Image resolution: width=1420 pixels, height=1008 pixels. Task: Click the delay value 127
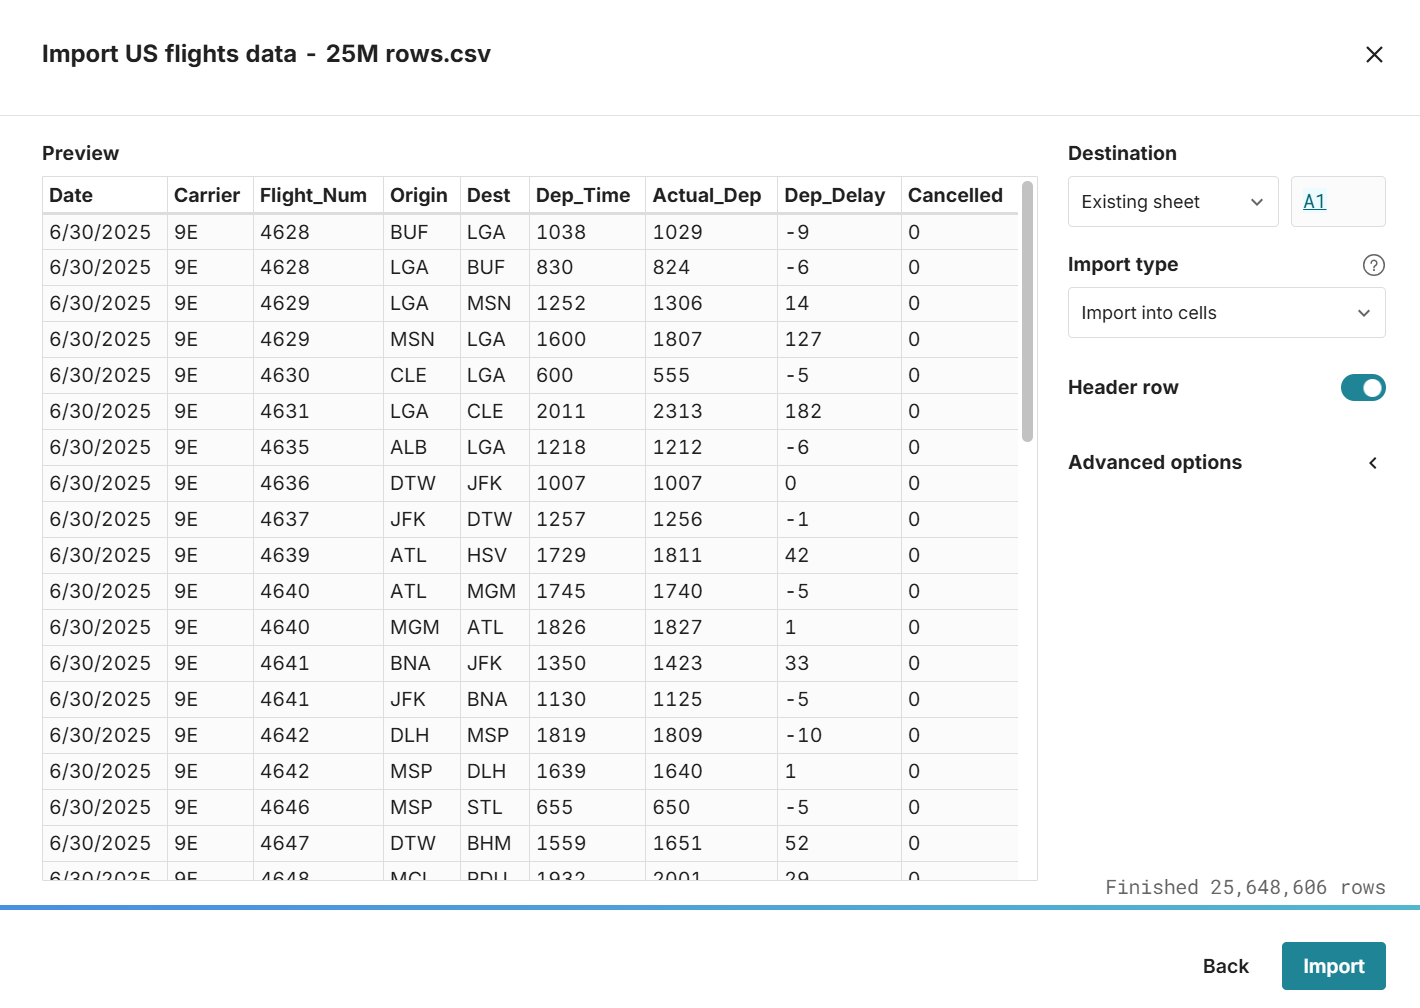tap(840, 340)
